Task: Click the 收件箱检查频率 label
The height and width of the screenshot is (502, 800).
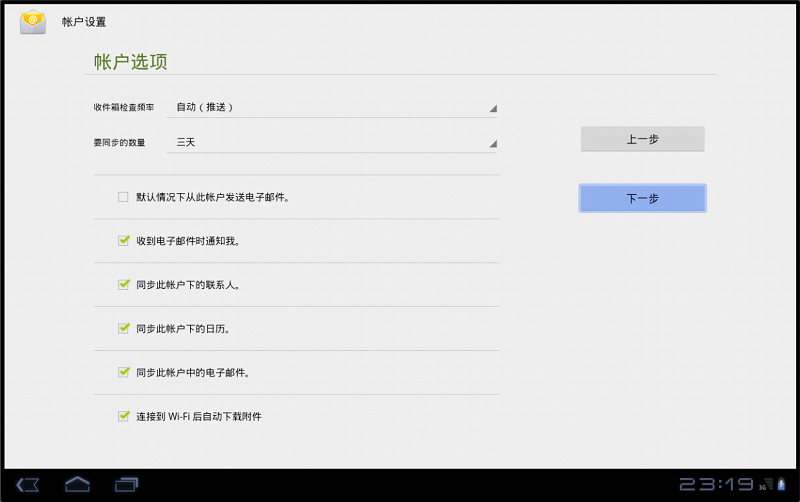Action: pos(123,107)
